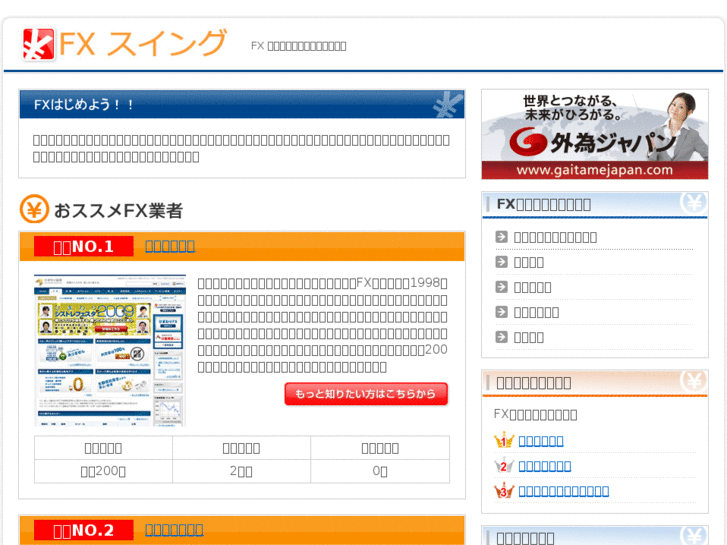The height and width of the screenshot is (545, 727).
Task: Click the red NO.1 ranking badge
Action: tap(83, 246)
